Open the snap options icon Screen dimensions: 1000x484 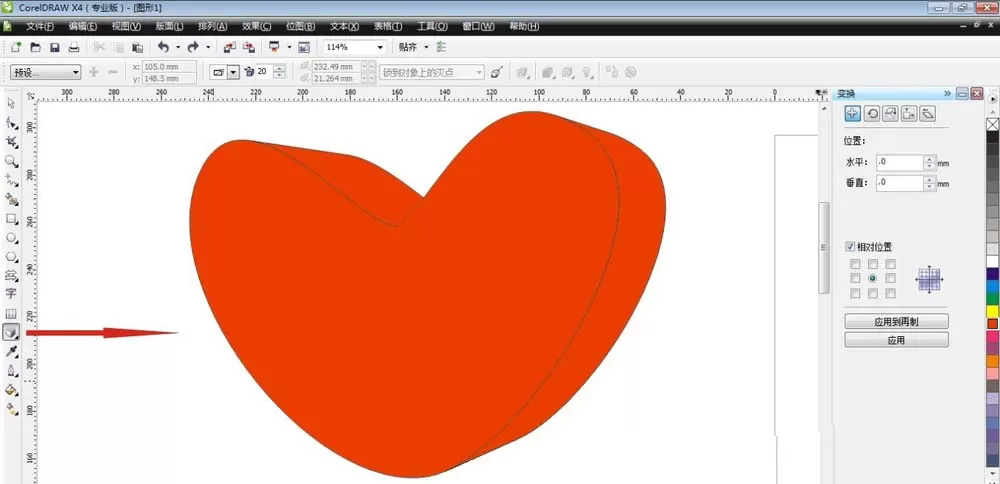tap(441, 47)
